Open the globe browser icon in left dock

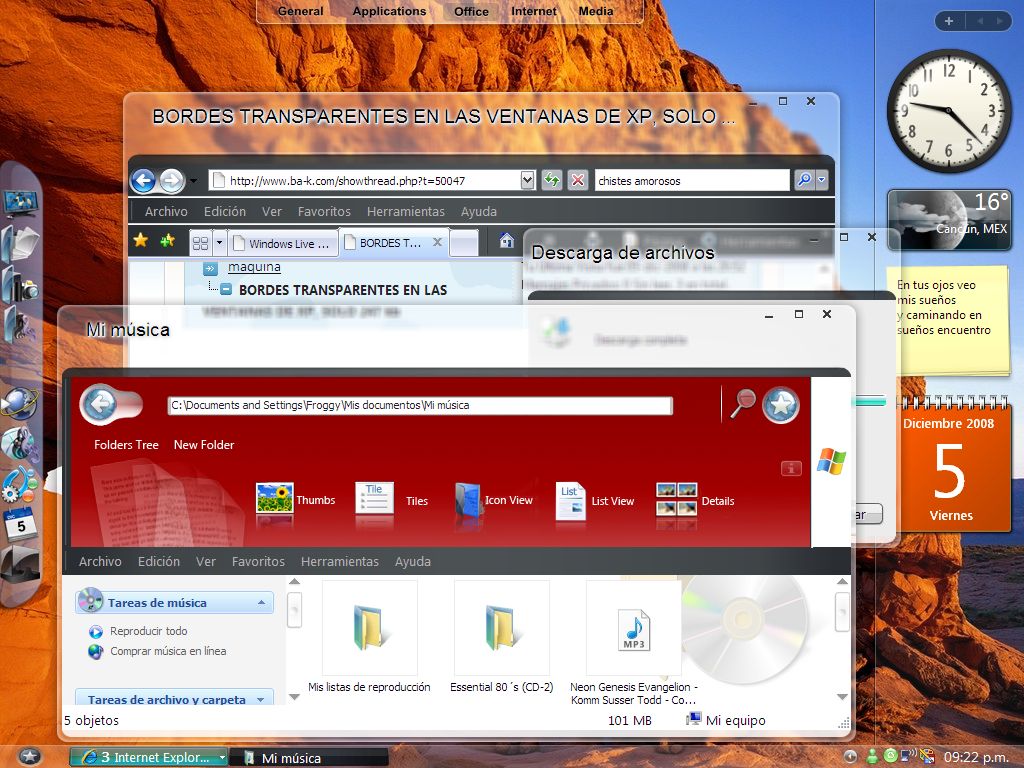[20, 402]
